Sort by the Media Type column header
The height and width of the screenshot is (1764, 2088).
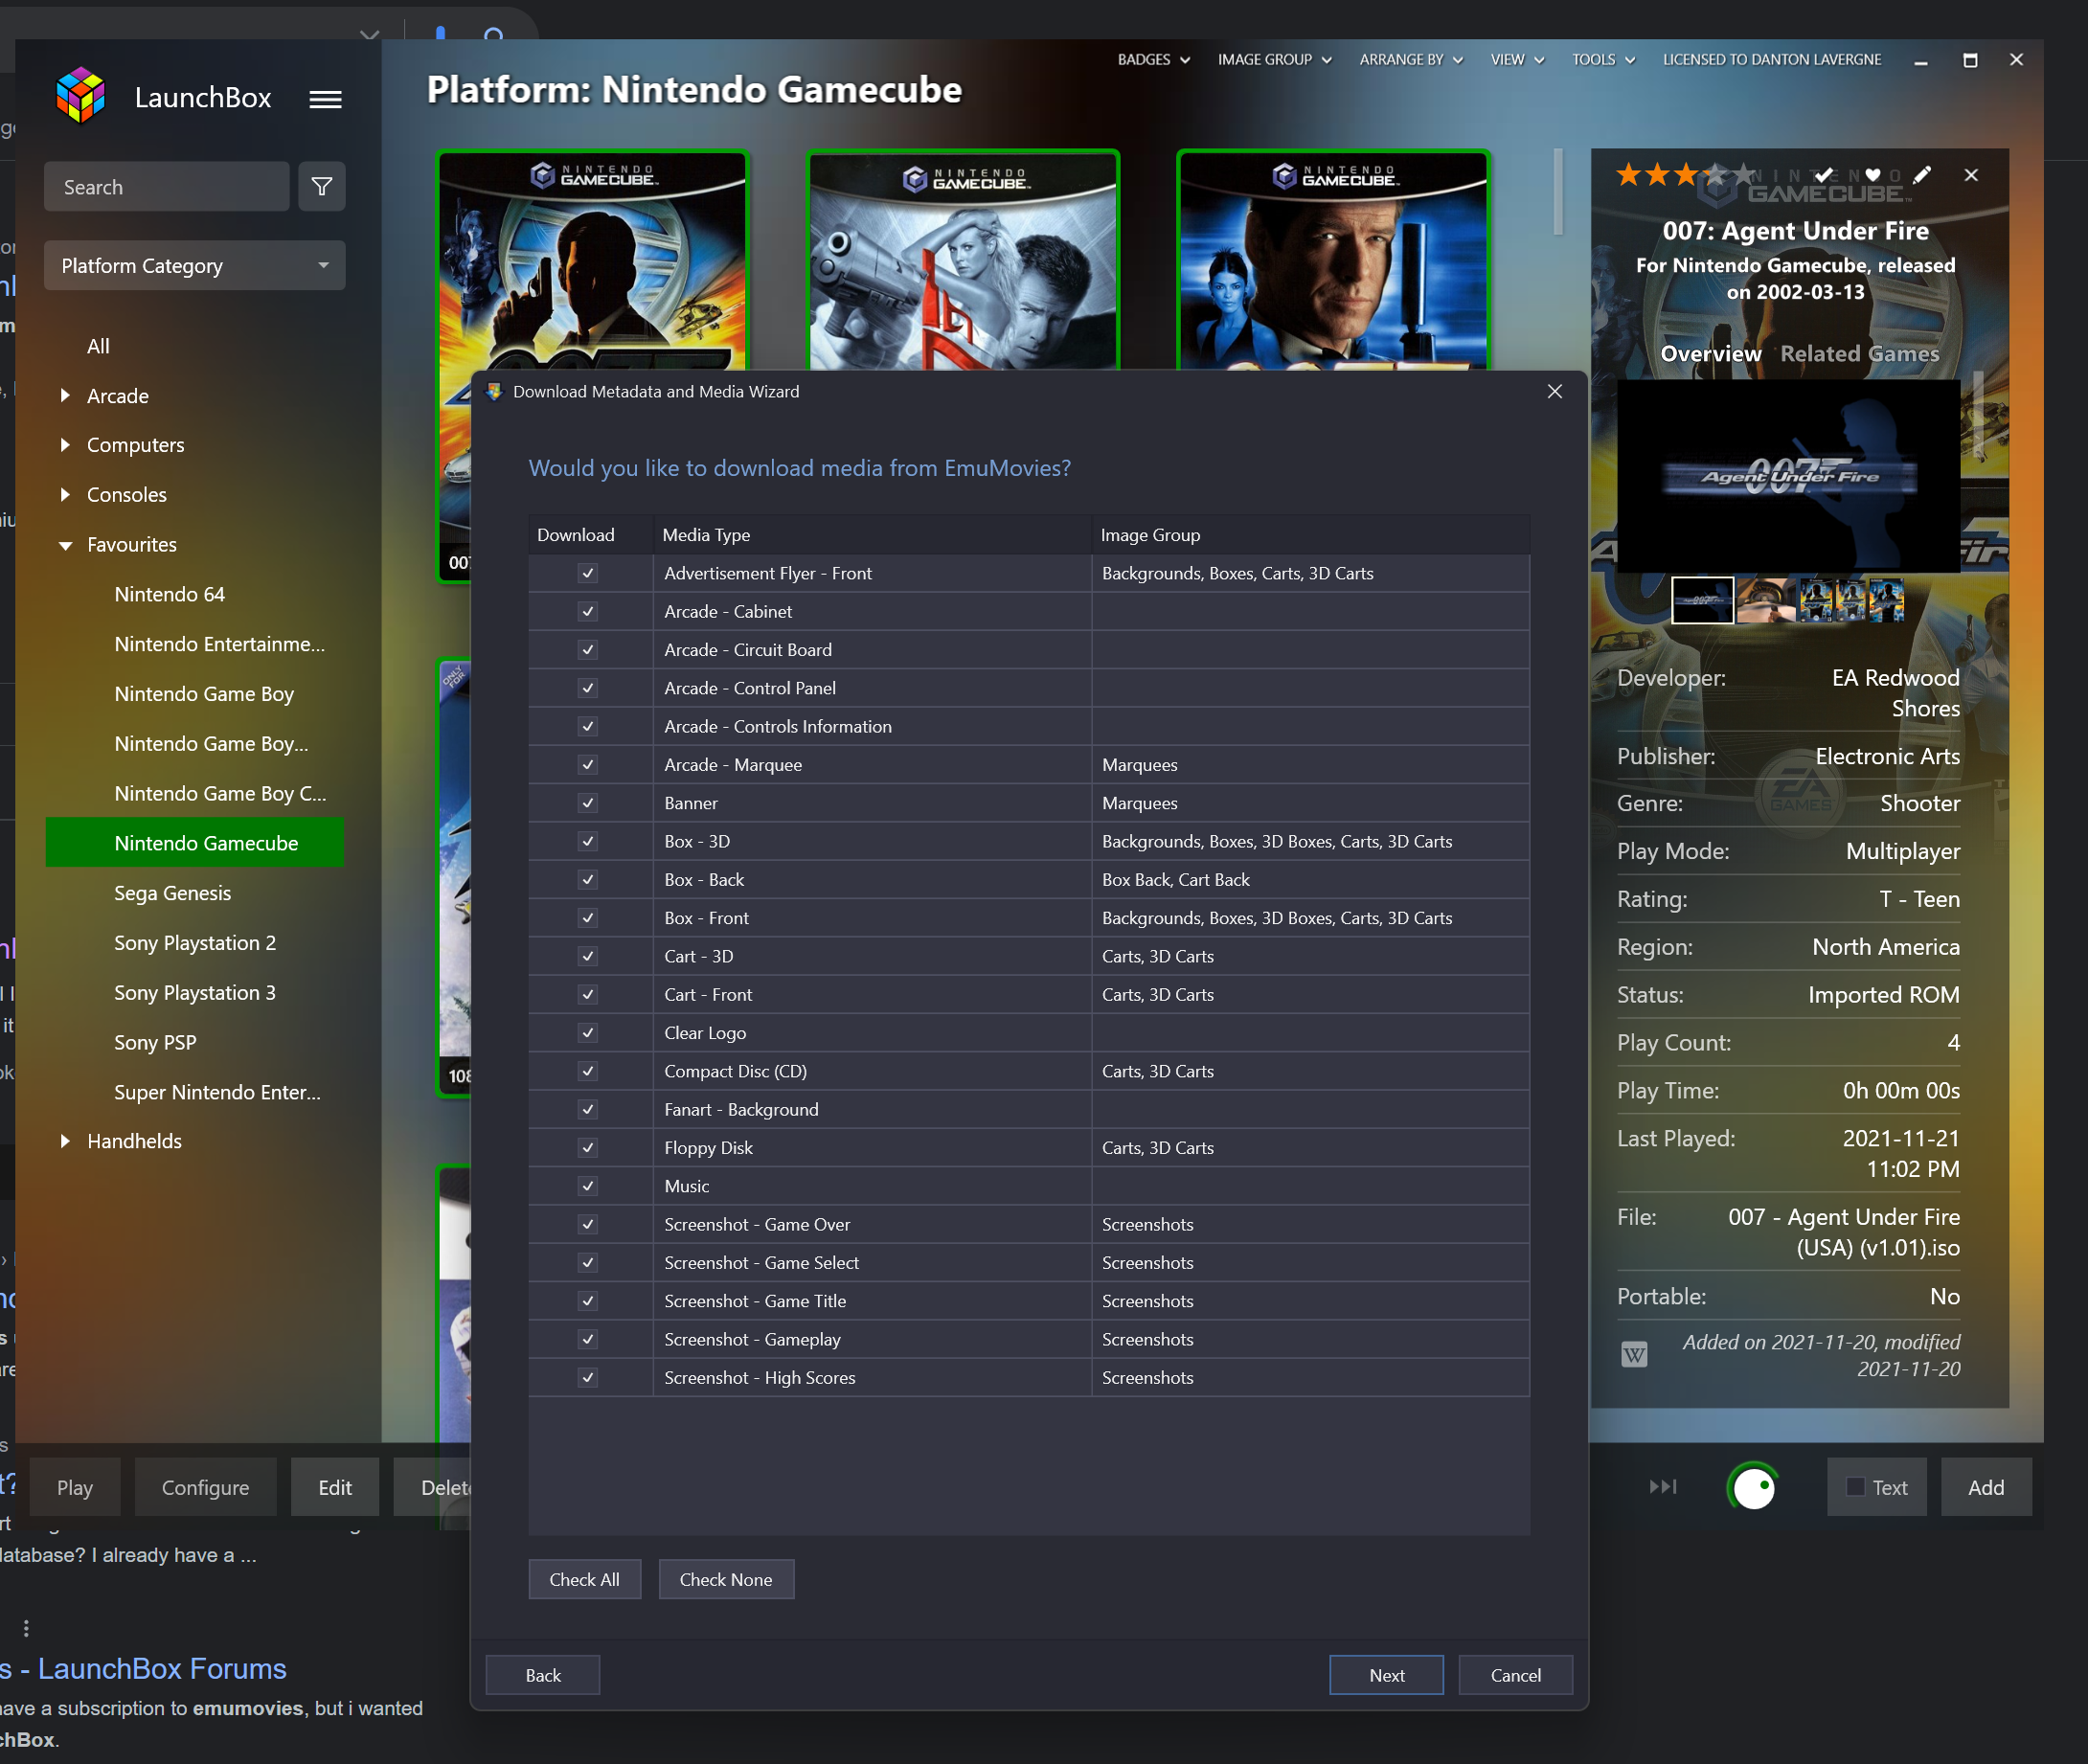point(872,535)
